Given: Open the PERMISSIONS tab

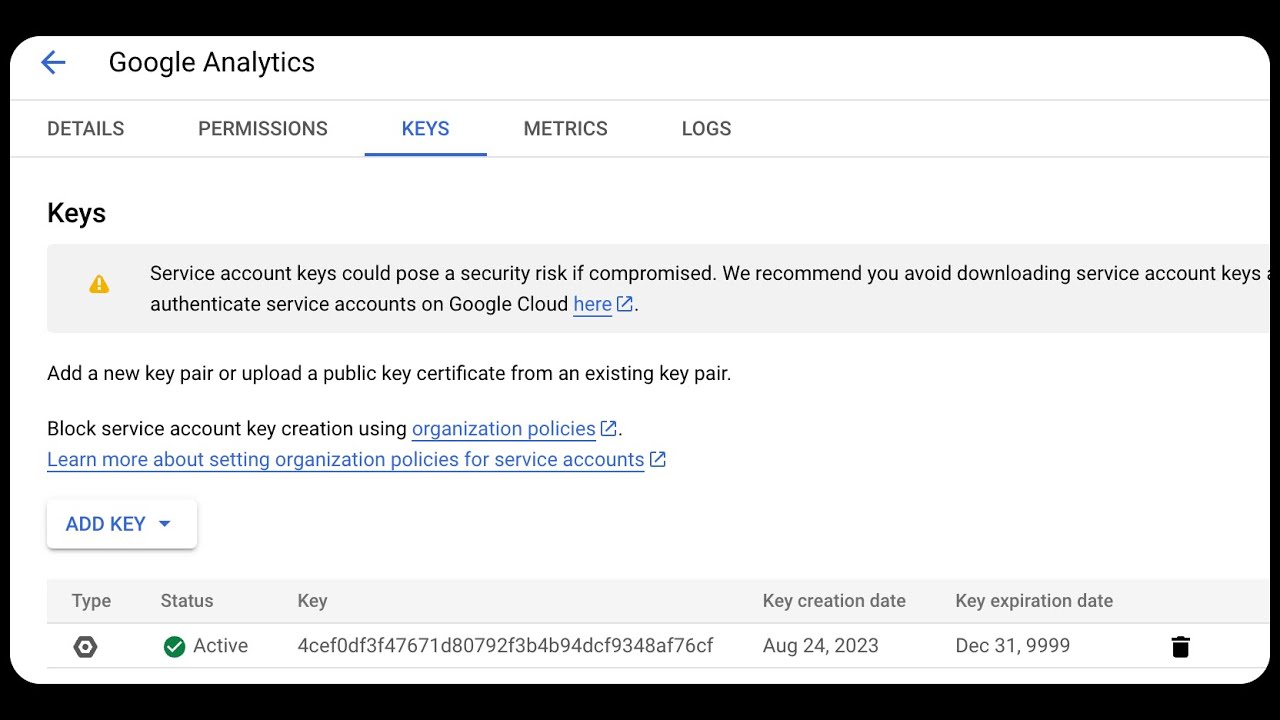Looking at the screenshot, I should [263, 129].
